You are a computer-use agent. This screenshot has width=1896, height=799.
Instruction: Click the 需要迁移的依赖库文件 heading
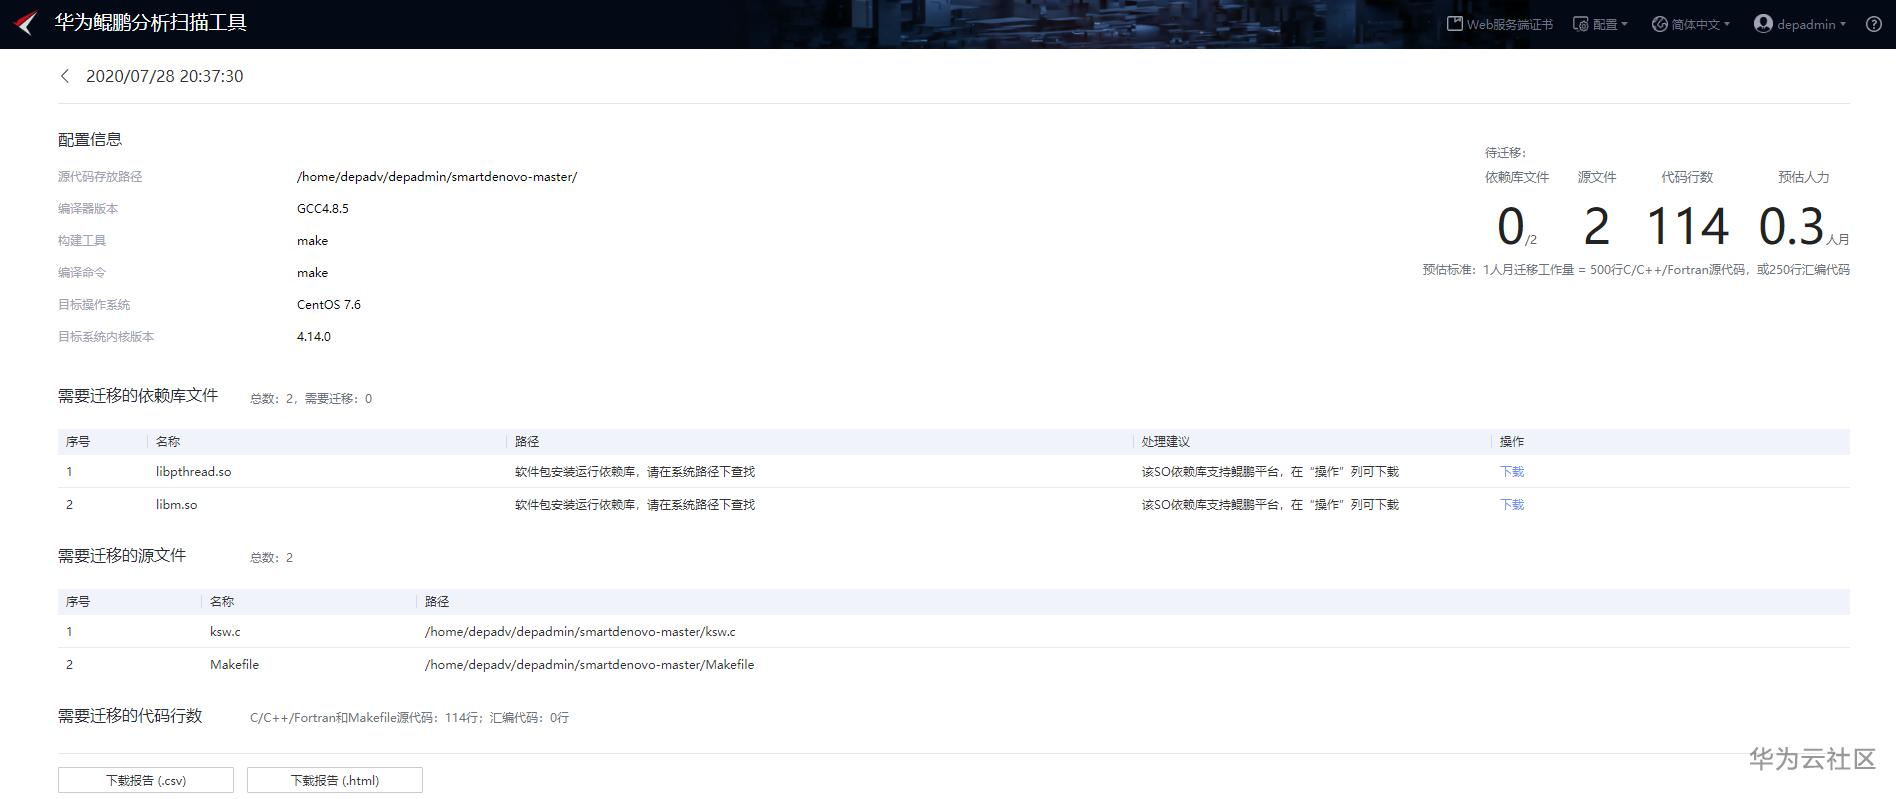pyautogui.click(x=138, y=396)
